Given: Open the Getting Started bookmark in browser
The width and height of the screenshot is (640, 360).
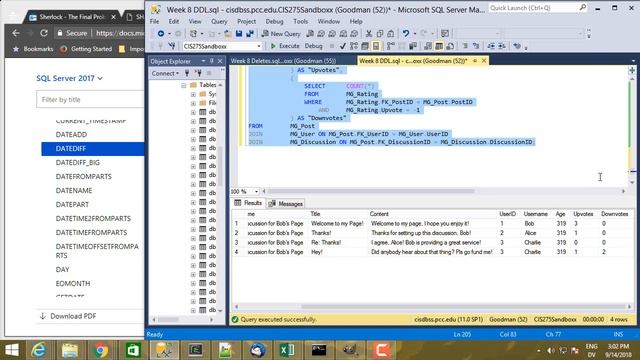Looking at the screenshot, I should (86, 49).
